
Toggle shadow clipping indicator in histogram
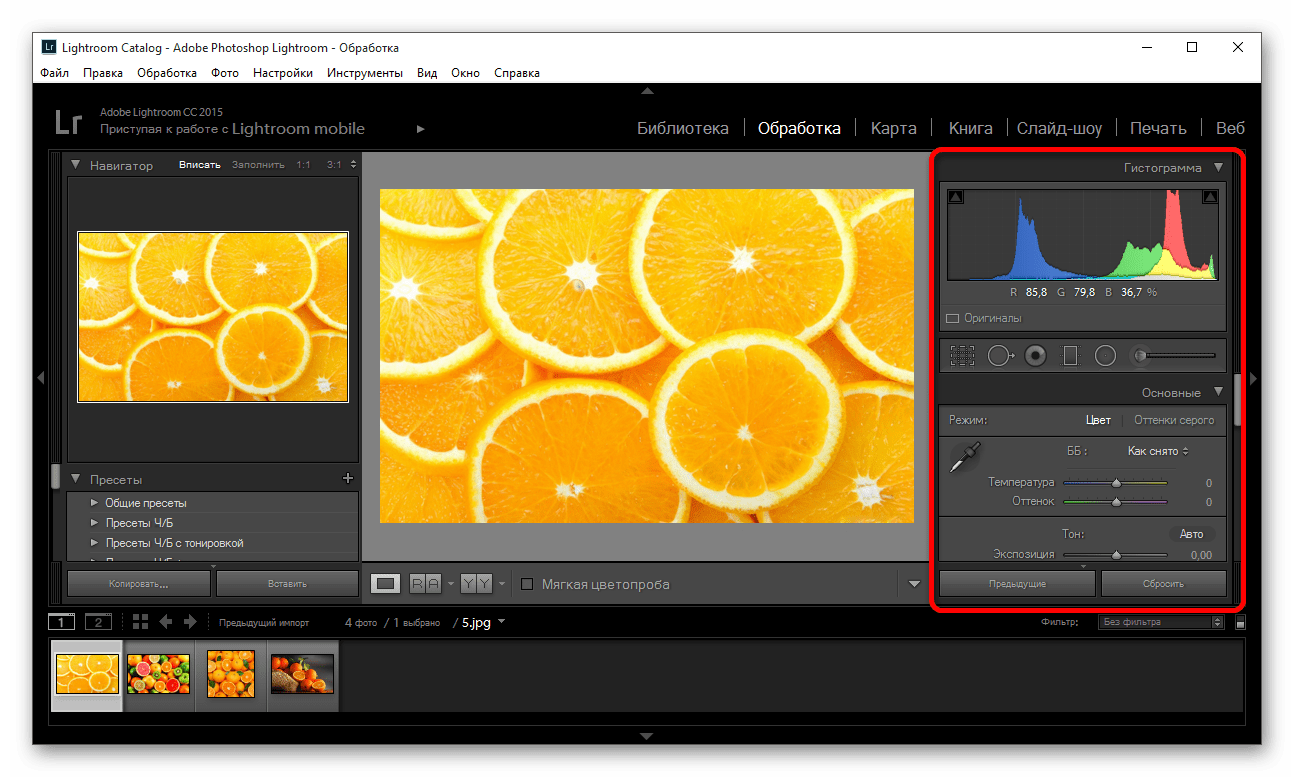(x=955, y=197)
